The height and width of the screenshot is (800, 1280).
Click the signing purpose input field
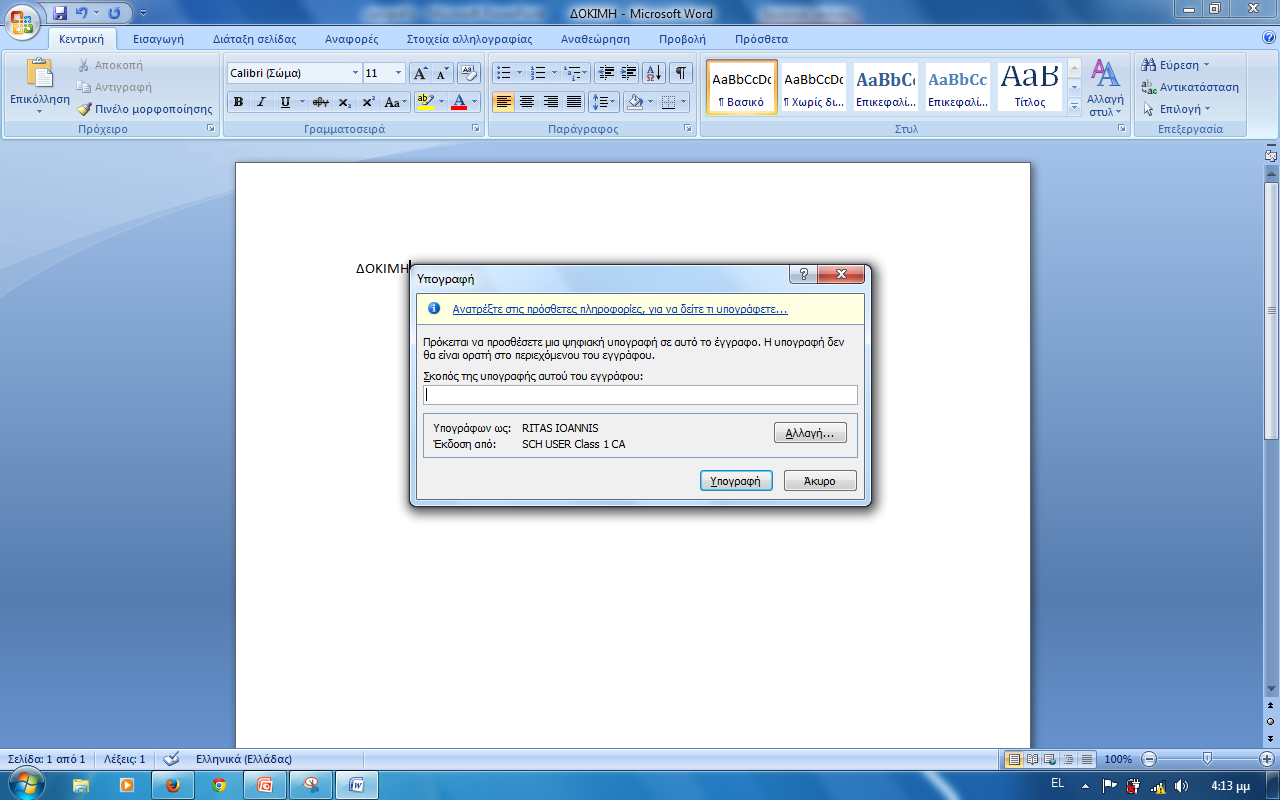640,395
